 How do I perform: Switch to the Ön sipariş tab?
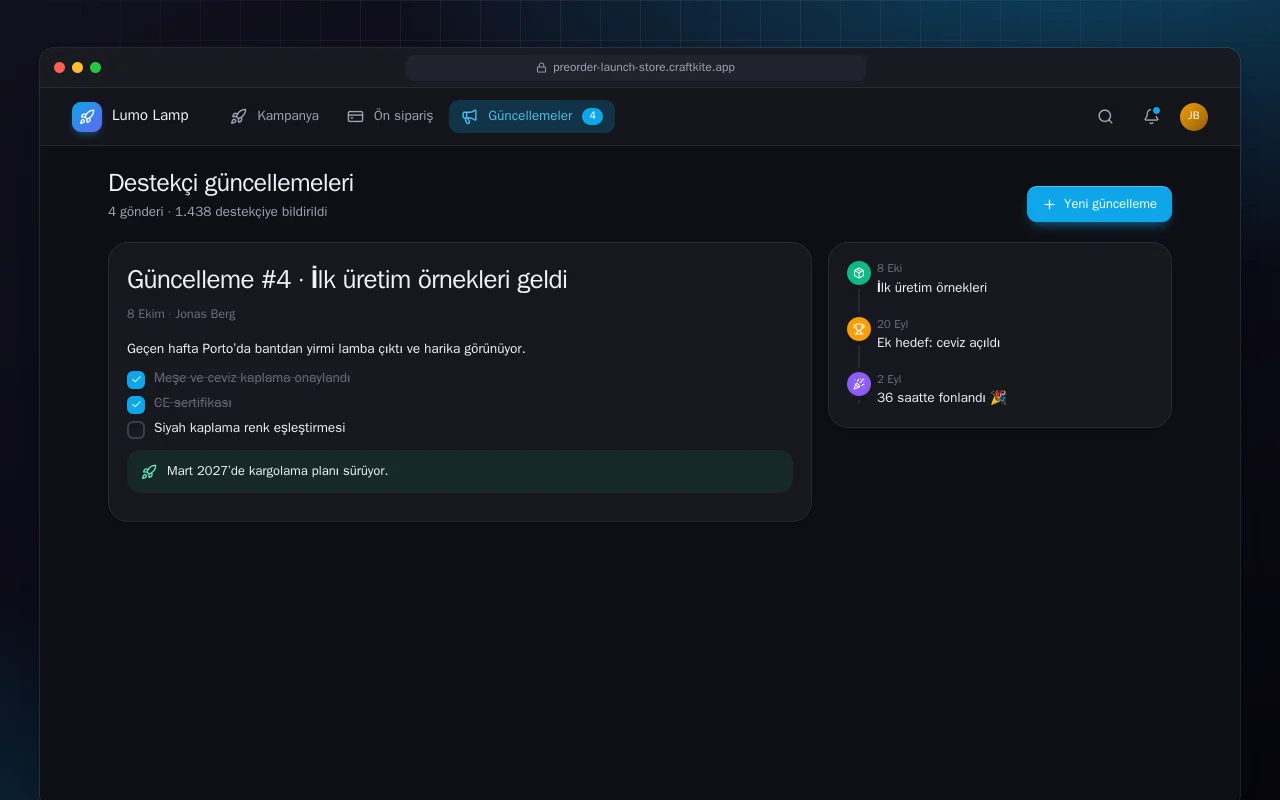click(x=390, y=116)
